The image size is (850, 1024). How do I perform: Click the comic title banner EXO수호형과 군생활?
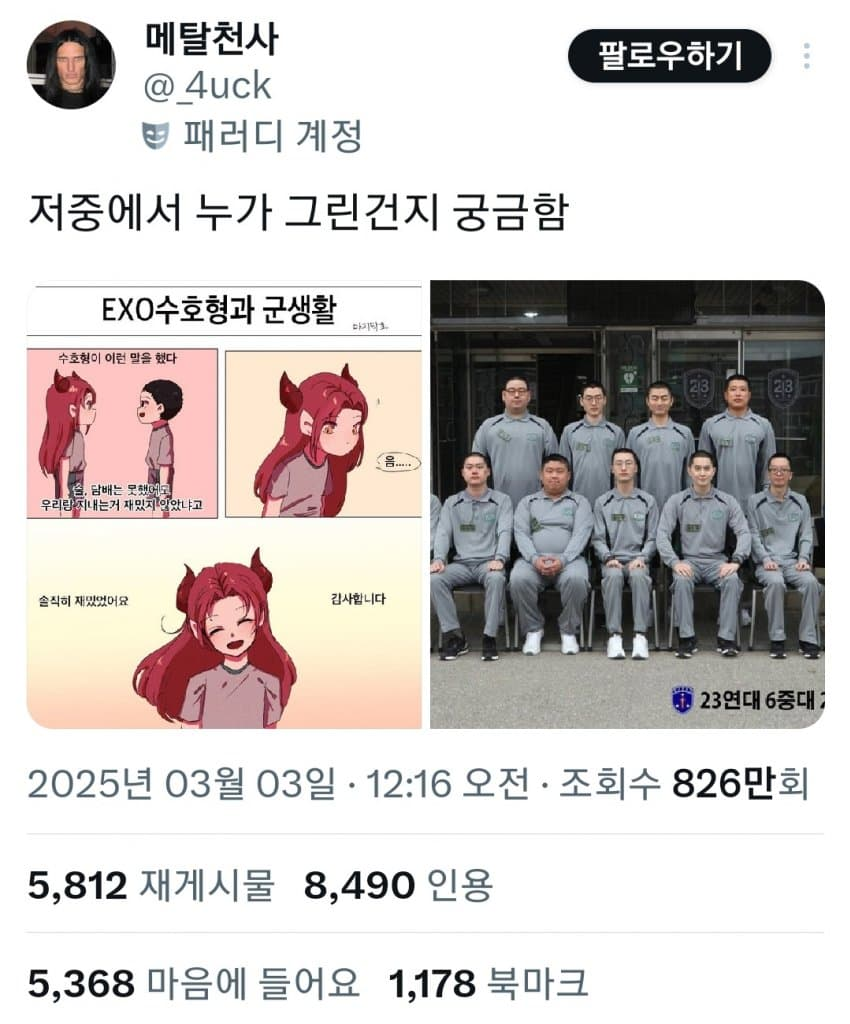click(219, 310)
